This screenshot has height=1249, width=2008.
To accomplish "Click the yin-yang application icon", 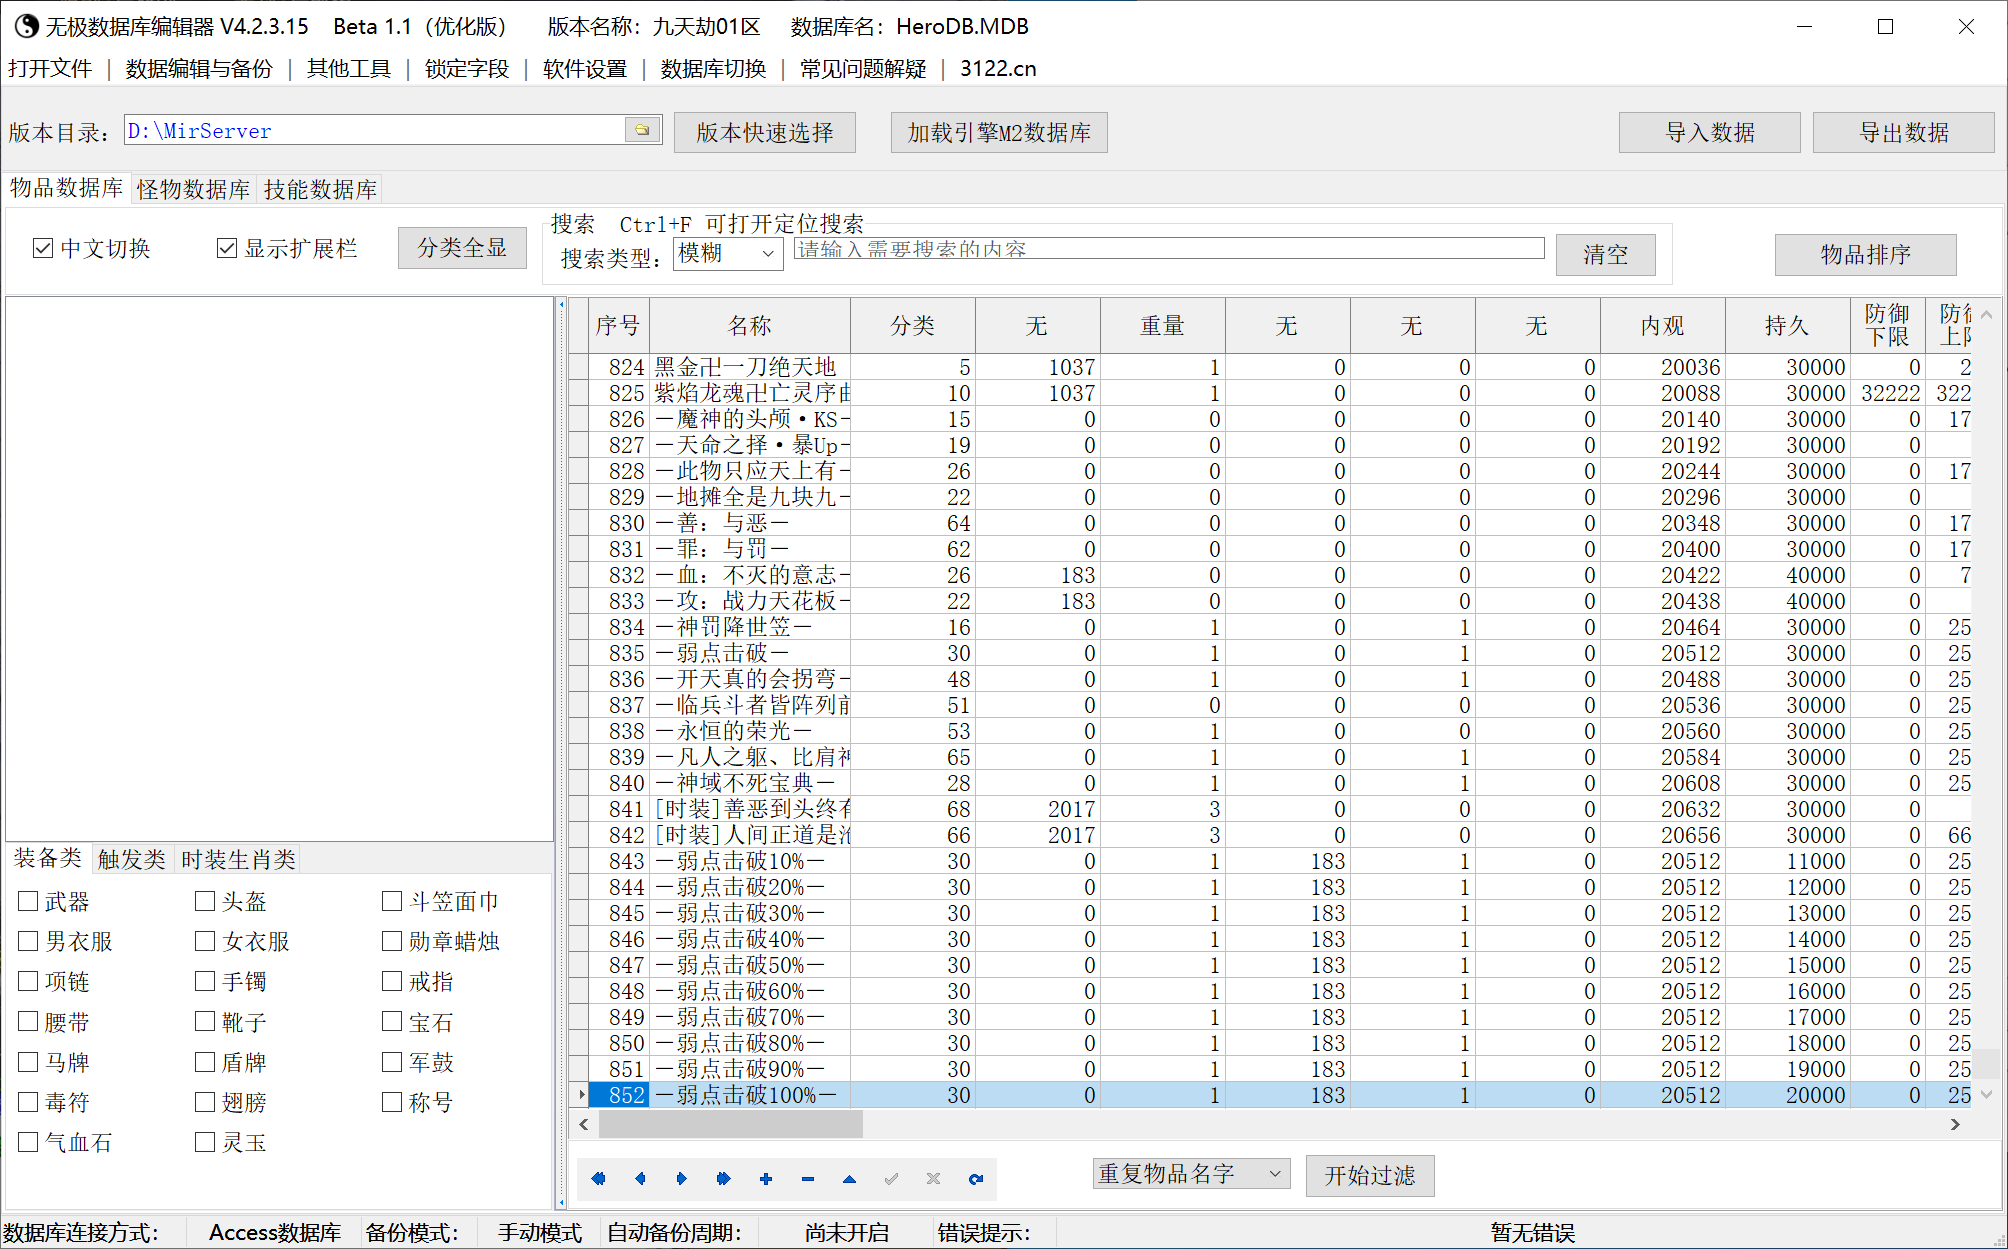I will tap(25, 26).
